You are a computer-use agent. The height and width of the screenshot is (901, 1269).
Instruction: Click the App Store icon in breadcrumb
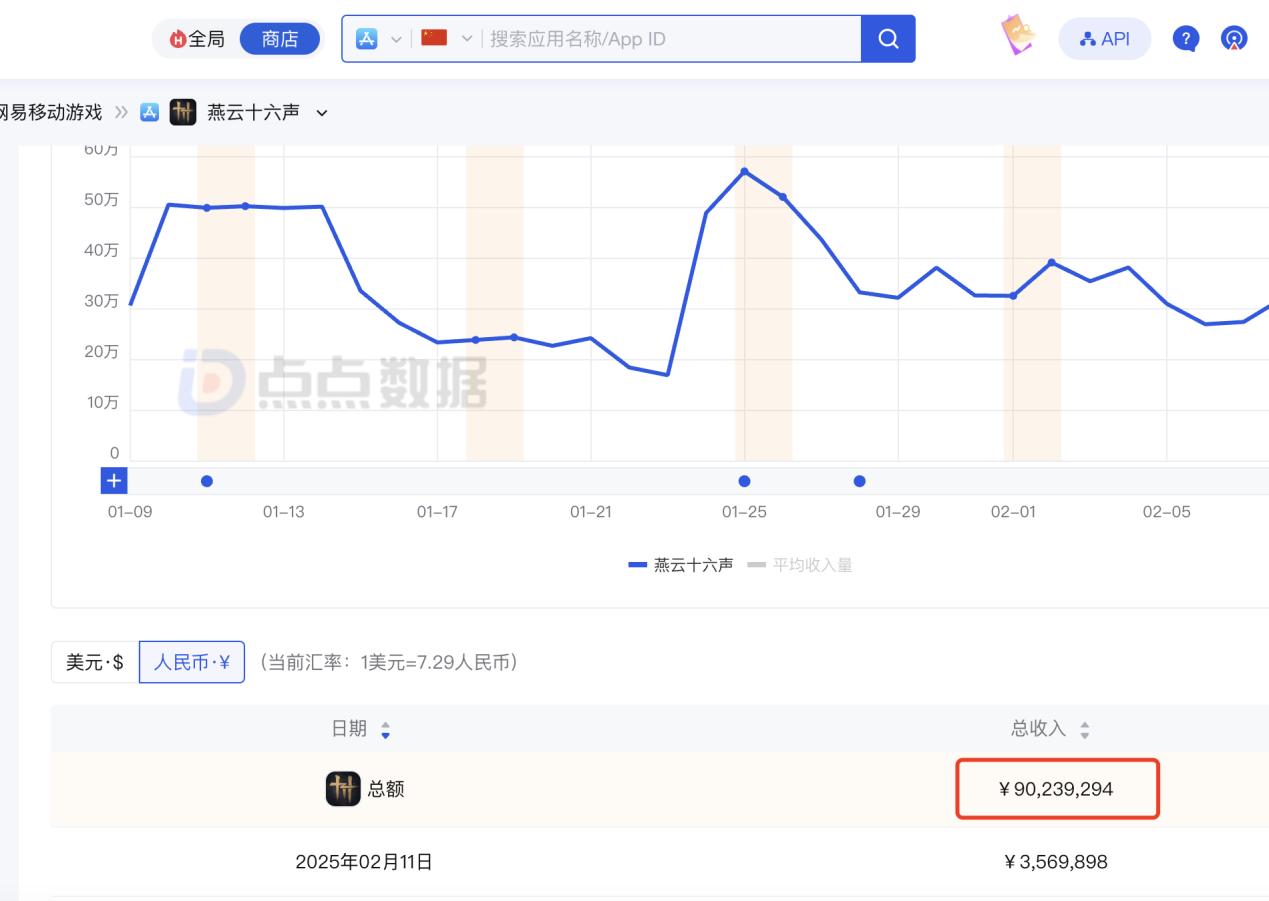point(149,112)
